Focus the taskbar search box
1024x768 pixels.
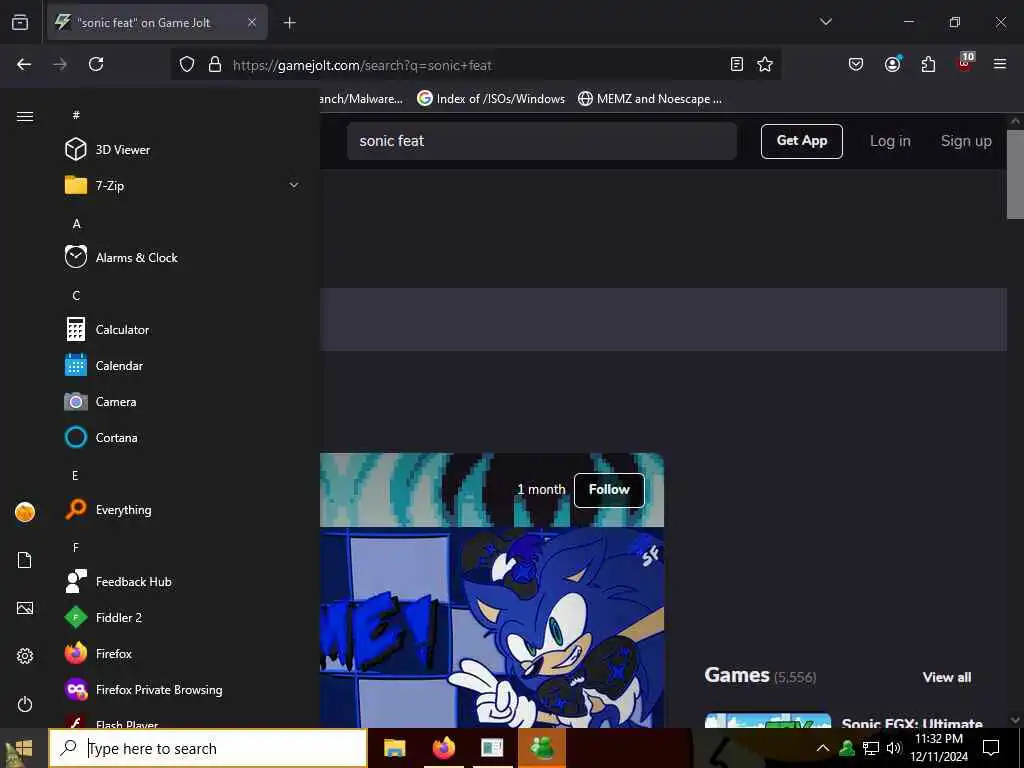tap(208, 748)
